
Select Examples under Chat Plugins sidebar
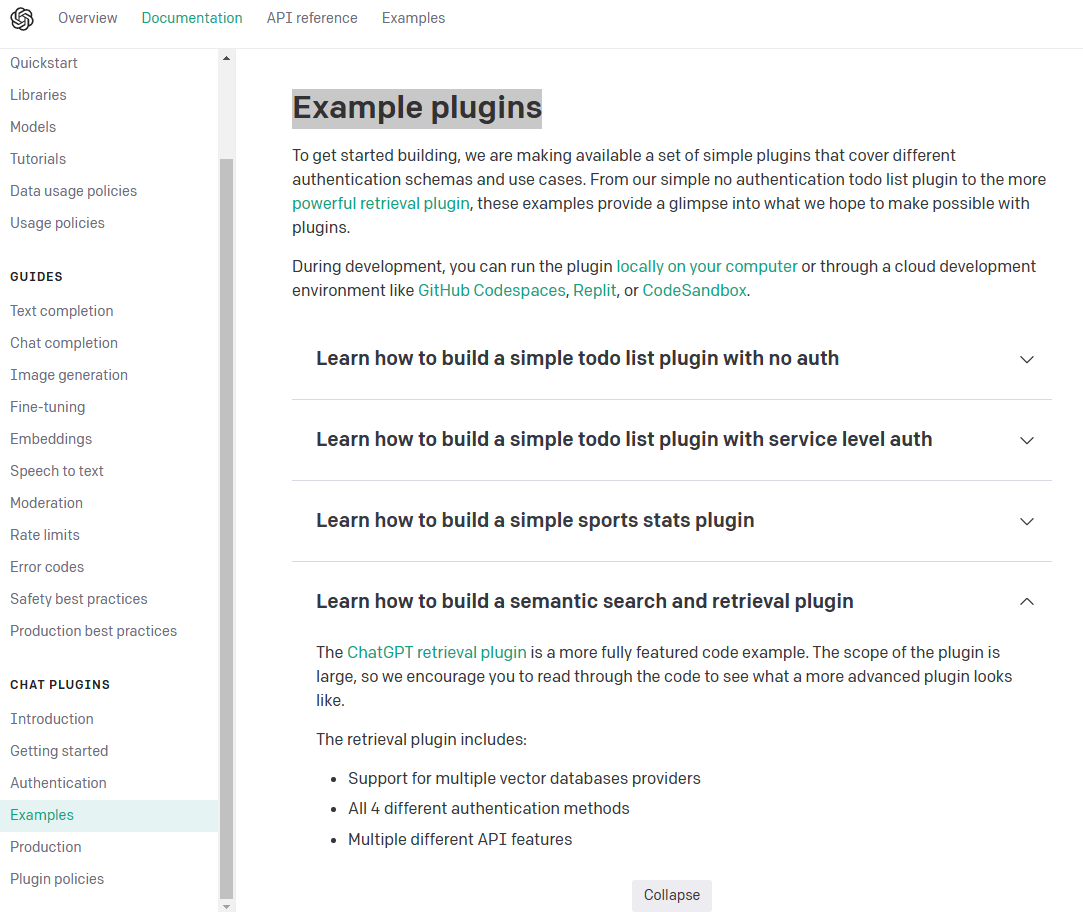coord(109,815)
